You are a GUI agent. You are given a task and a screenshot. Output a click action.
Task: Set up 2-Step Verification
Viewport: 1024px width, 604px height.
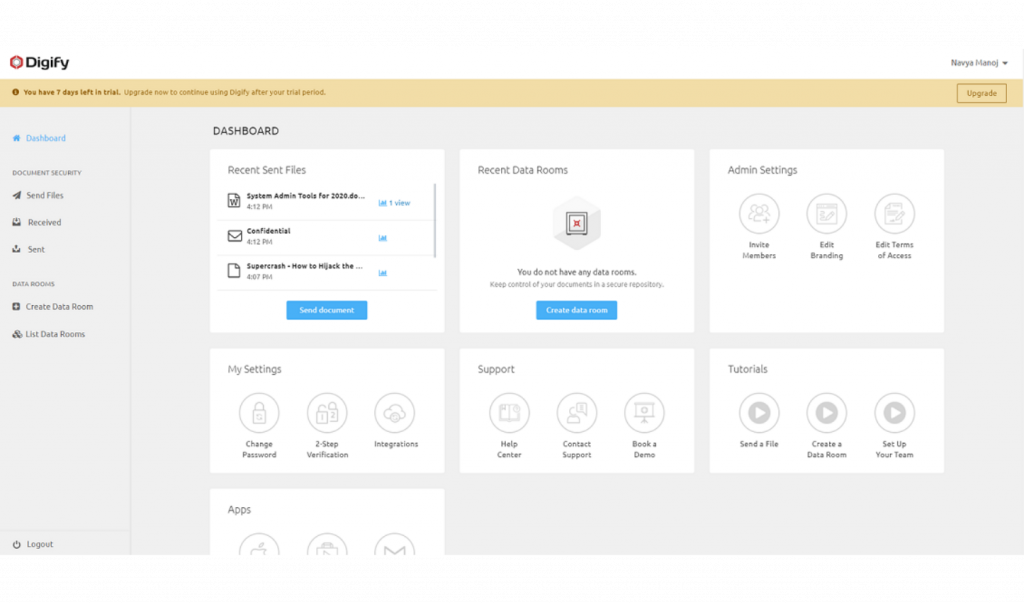pyautogui.click(x=326, y=412)
